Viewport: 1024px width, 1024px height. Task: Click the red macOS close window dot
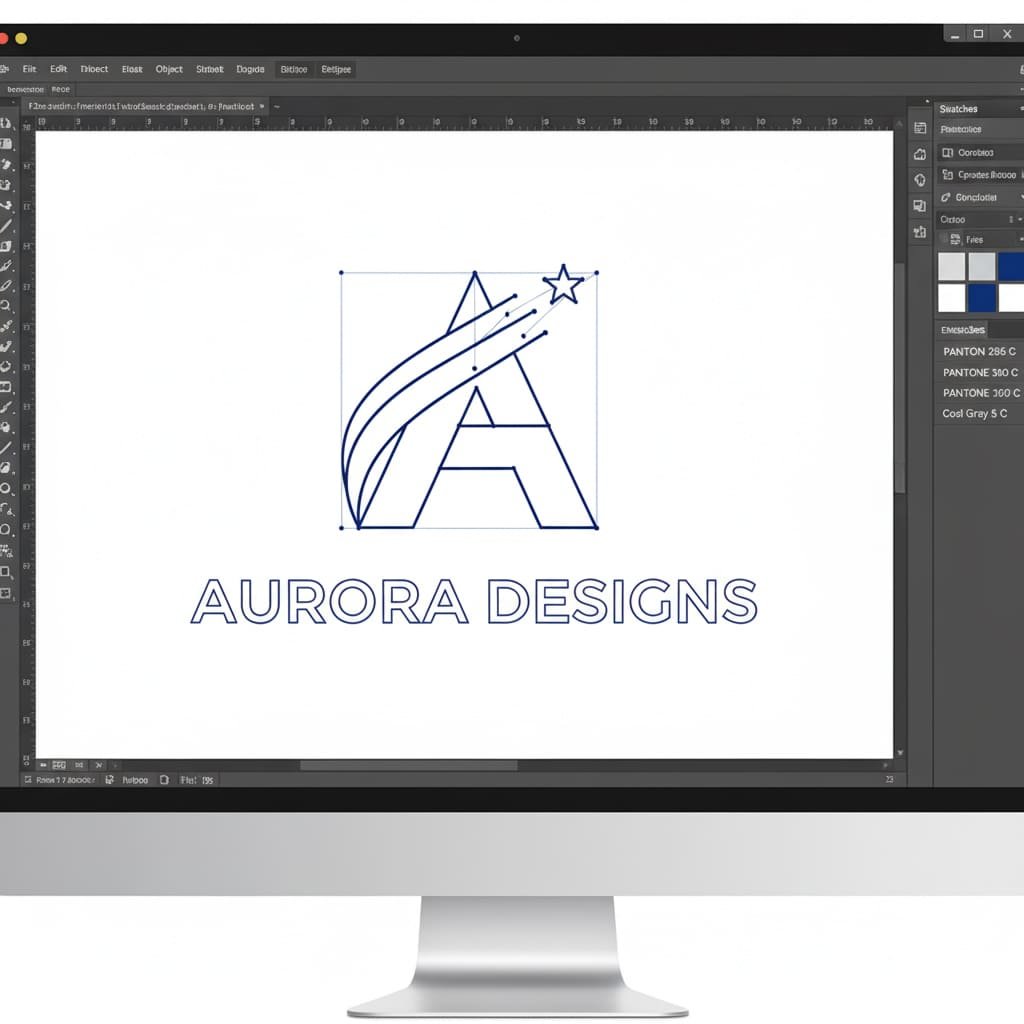[3, 38]
